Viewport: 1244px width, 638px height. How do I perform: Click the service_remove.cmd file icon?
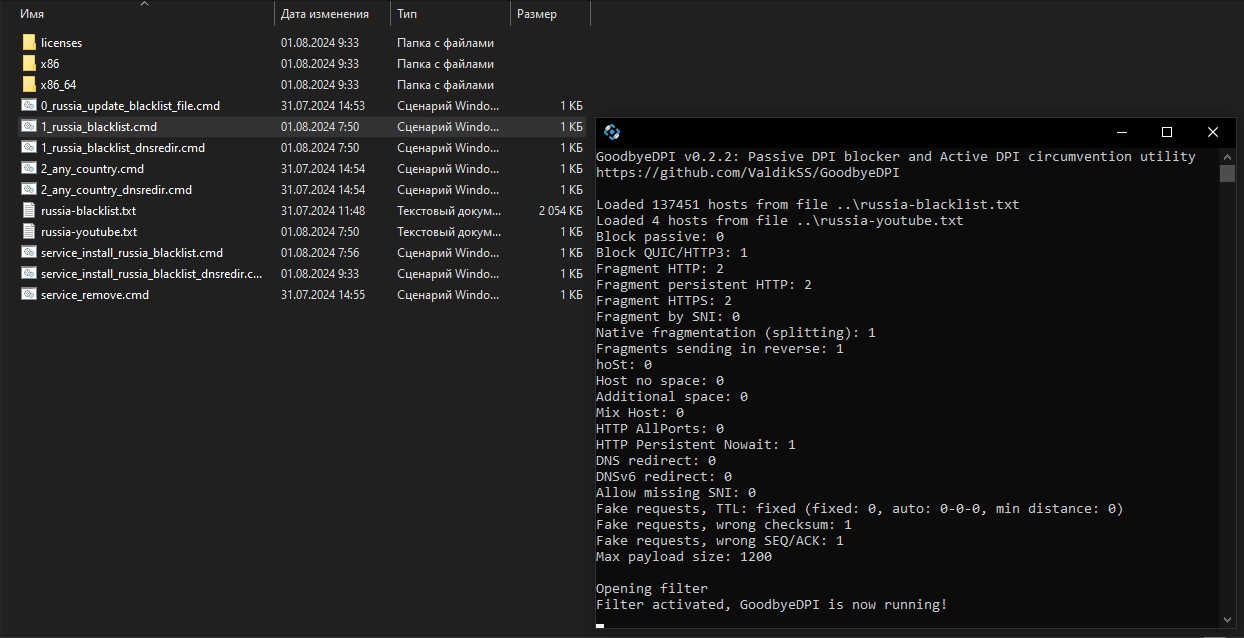[29, 295]
